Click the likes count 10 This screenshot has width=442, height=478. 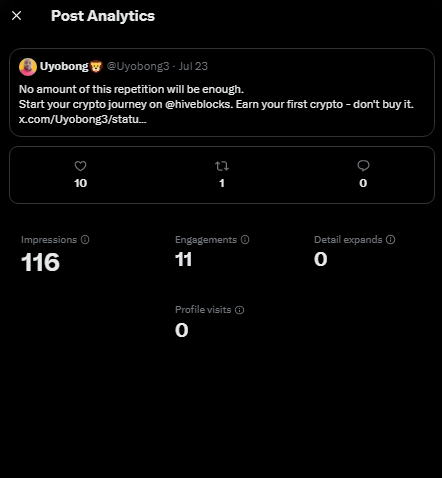click(80, 183)
